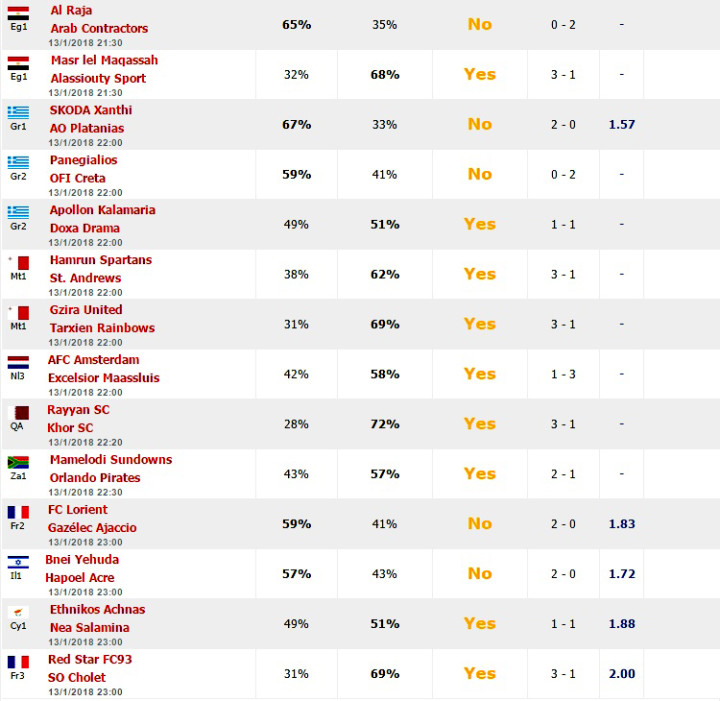Click the Qatar flag beside Rayyan SC
Image resolution: width=720 pixels, height=701 pixels.
coord(18,412)
